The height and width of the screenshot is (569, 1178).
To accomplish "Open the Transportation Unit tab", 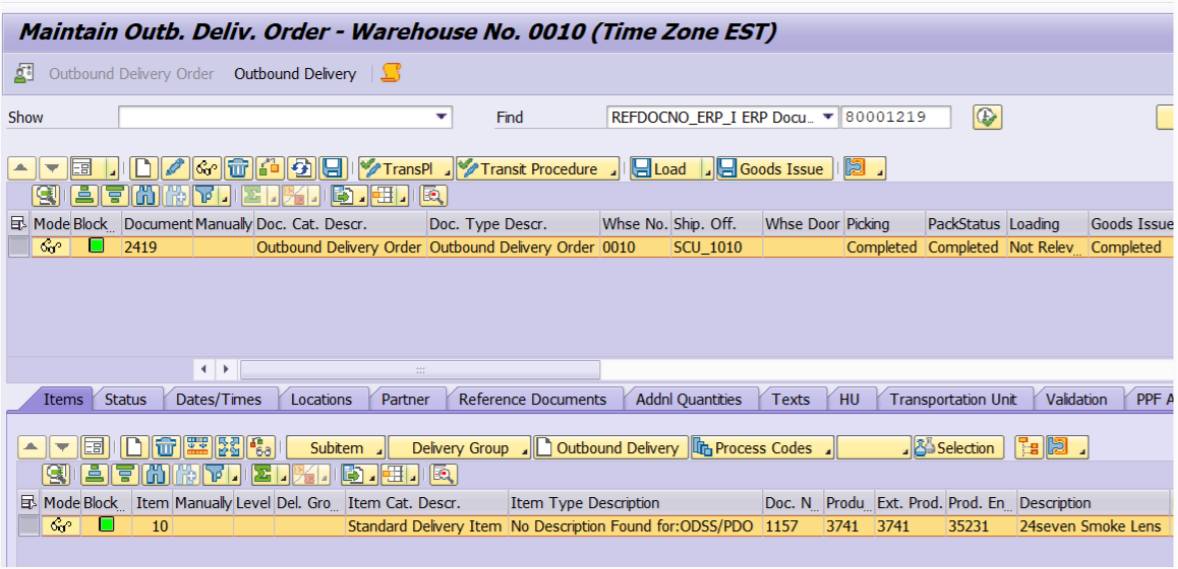I will click(952, 399).
